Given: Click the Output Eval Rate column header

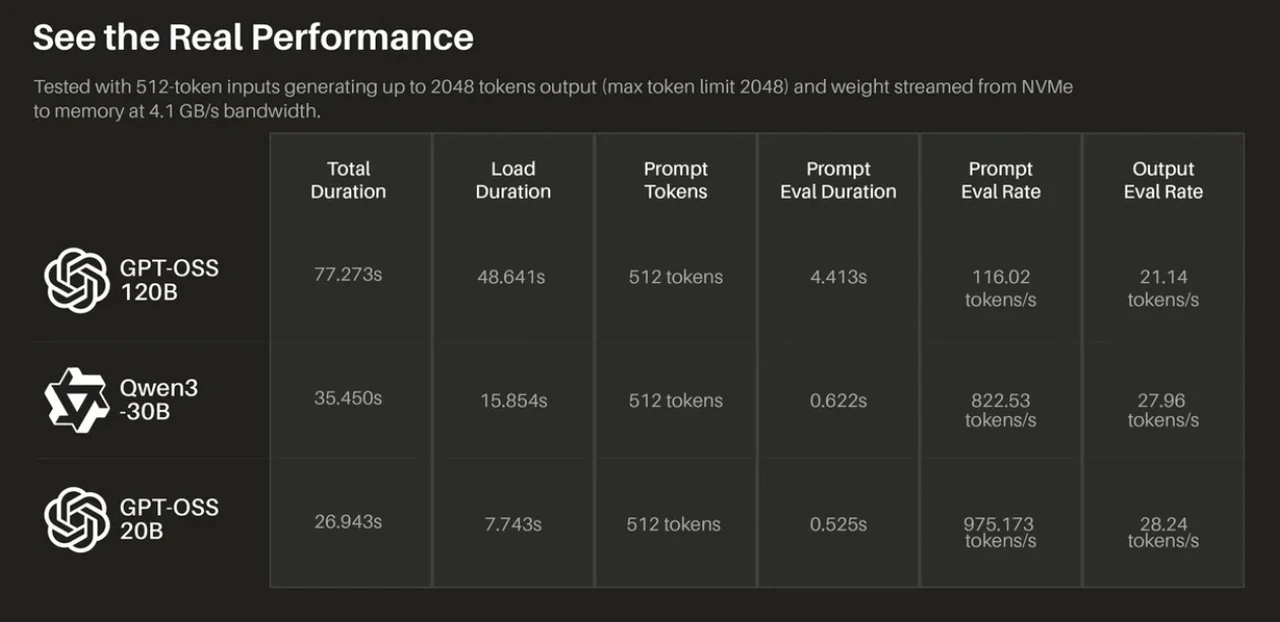Looking at the screenshot, I should (x=1163, y=180).
